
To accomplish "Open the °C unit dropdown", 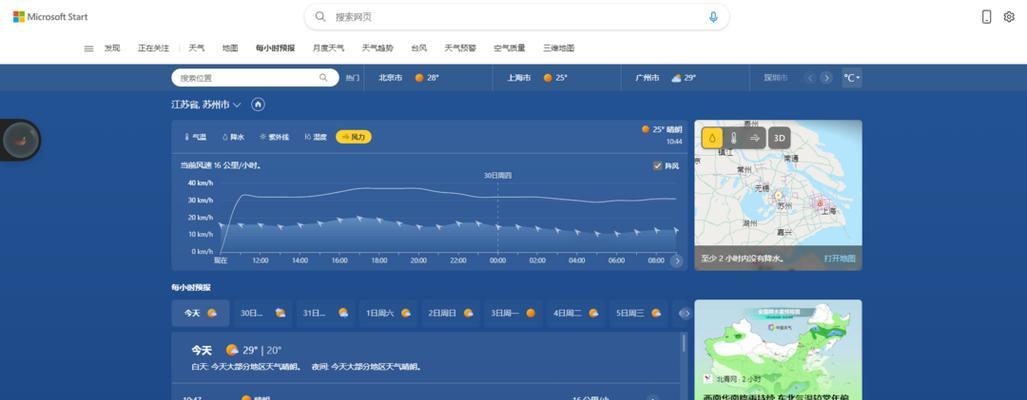I will pos(851,78).
